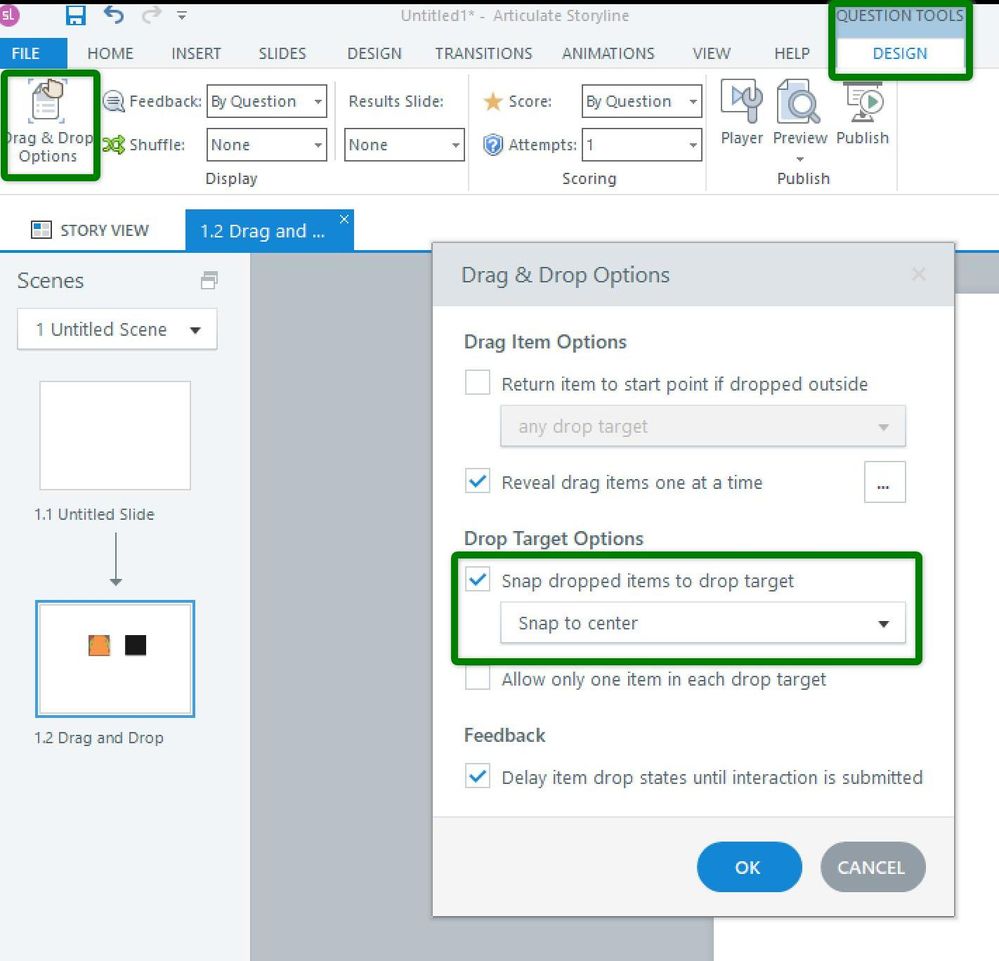Click the 1.1 Untitled Slide label
Image resolution: width=999 pixels, height=961 pixels.
tap(94, 514)
